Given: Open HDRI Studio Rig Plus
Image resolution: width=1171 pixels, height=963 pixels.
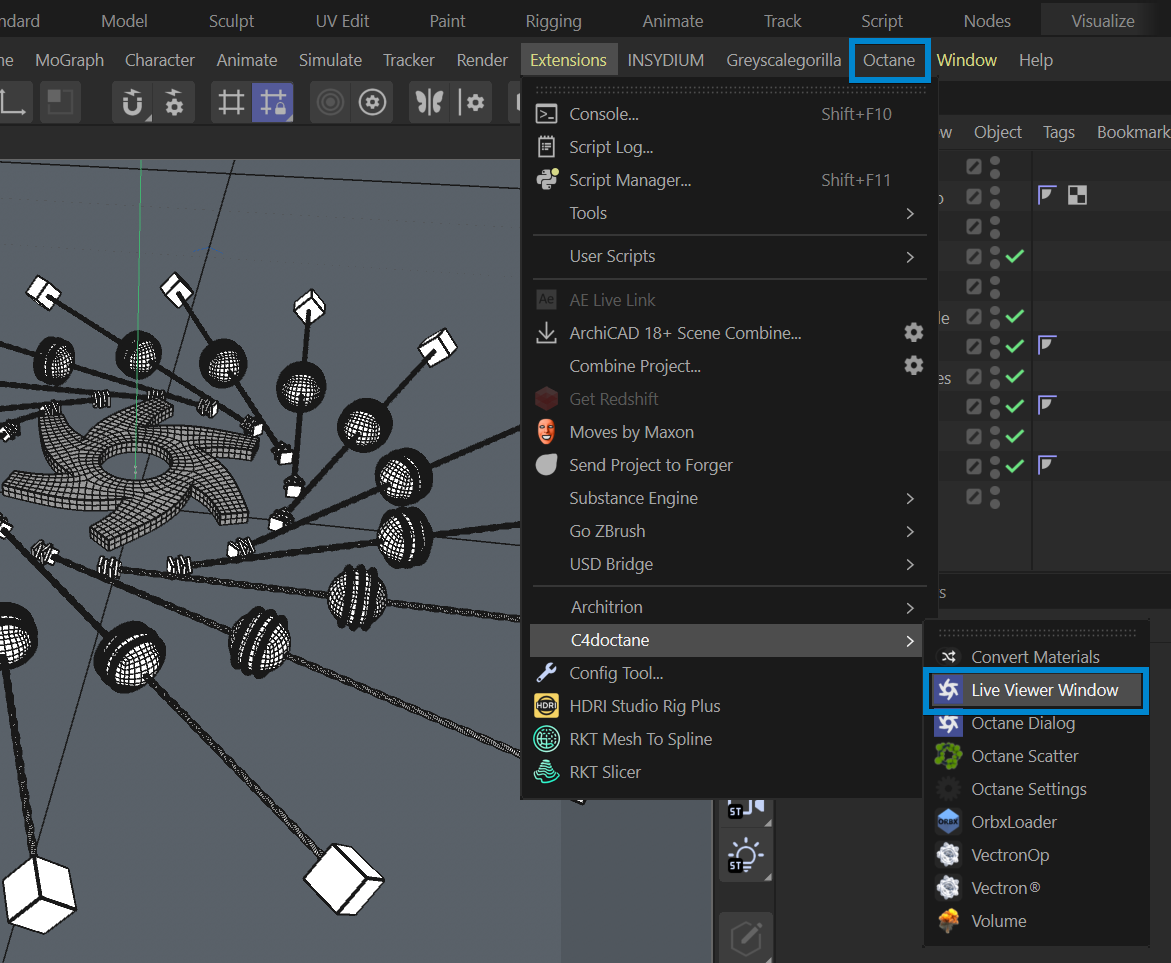Looking at the screenshot, I should [x=644, y=706].
